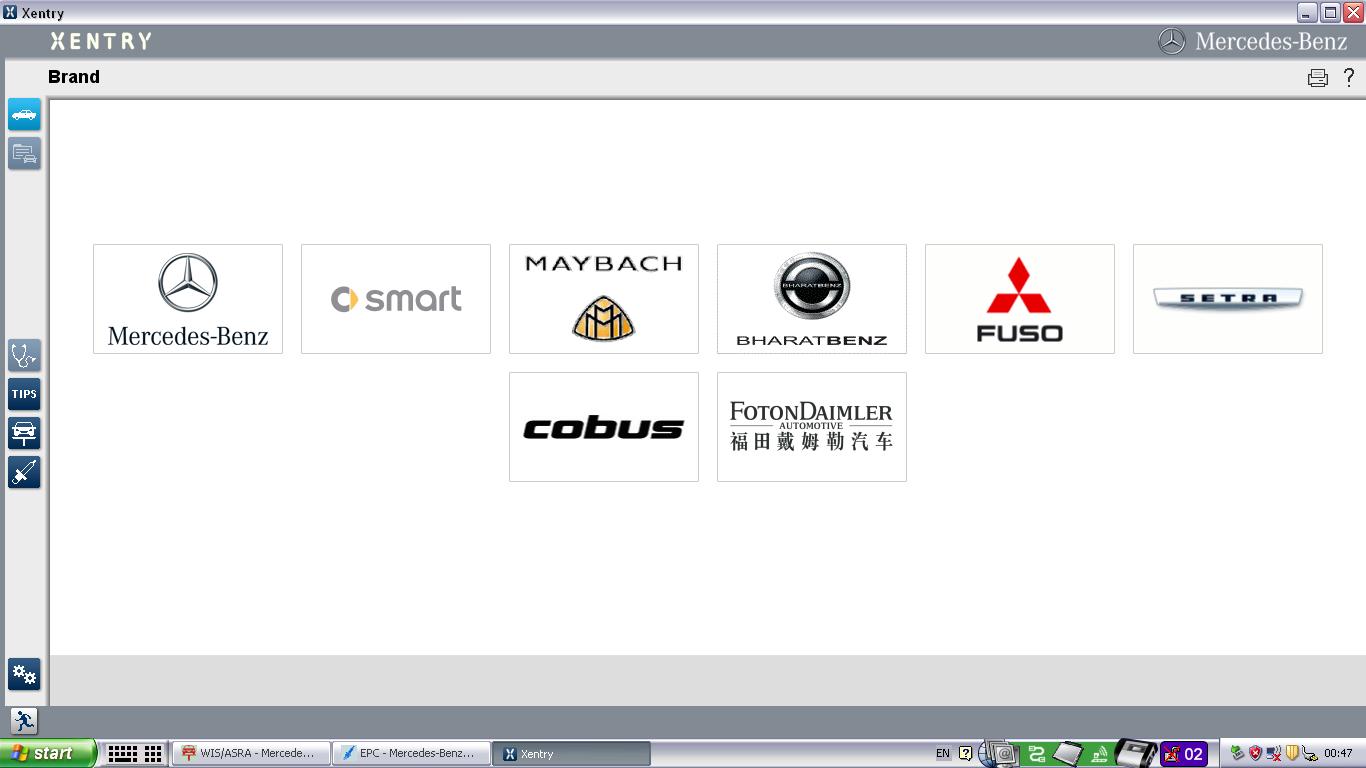Viewport: 1366px width, 768px height.
Task: Click the spark plug tool icon
Action: coord(24,472)
